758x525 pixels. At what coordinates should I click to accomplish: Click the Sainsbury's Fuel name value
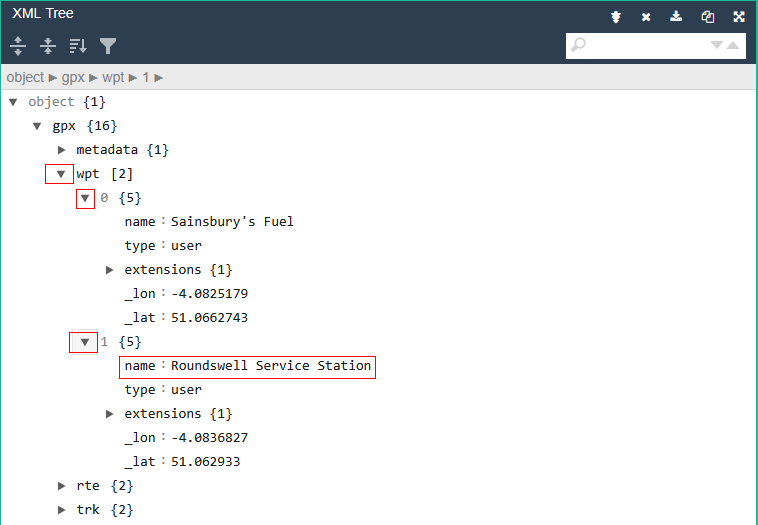click(x=232, y=222)
